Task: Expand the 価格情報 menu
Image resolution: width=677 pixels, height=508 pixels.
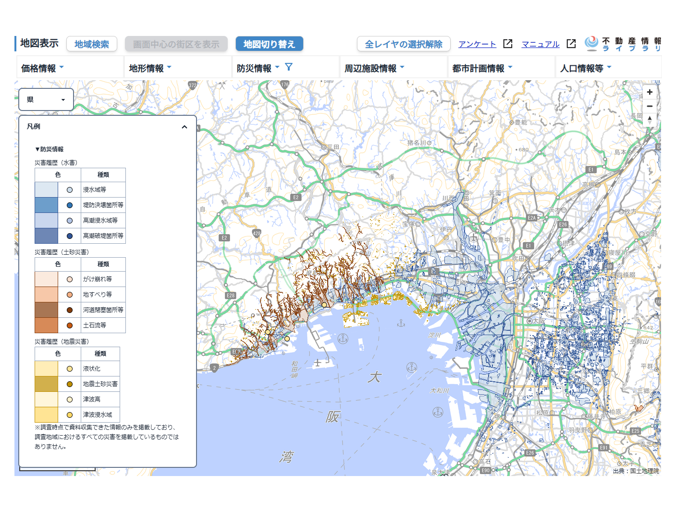Action: point(42,68)
